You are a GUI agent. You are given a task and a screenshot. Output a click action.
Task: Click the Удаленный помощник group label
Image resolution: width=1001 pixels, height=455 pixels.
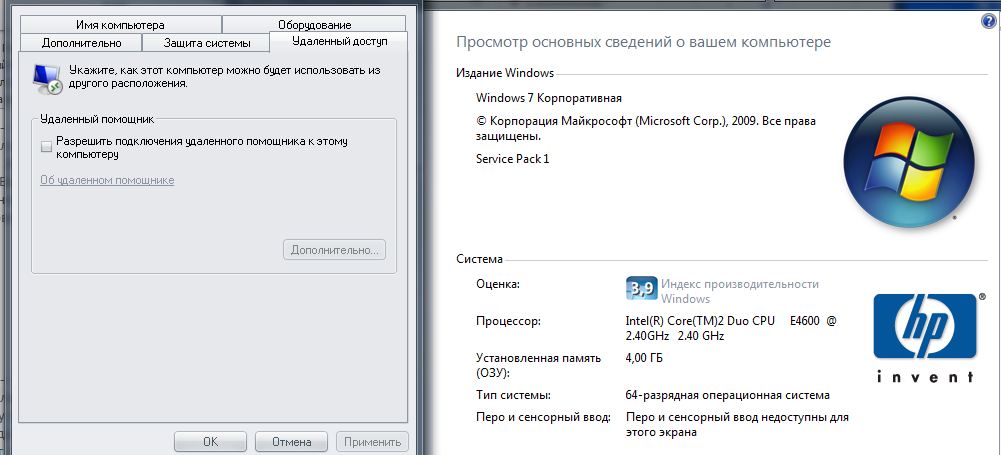point(97,119)
